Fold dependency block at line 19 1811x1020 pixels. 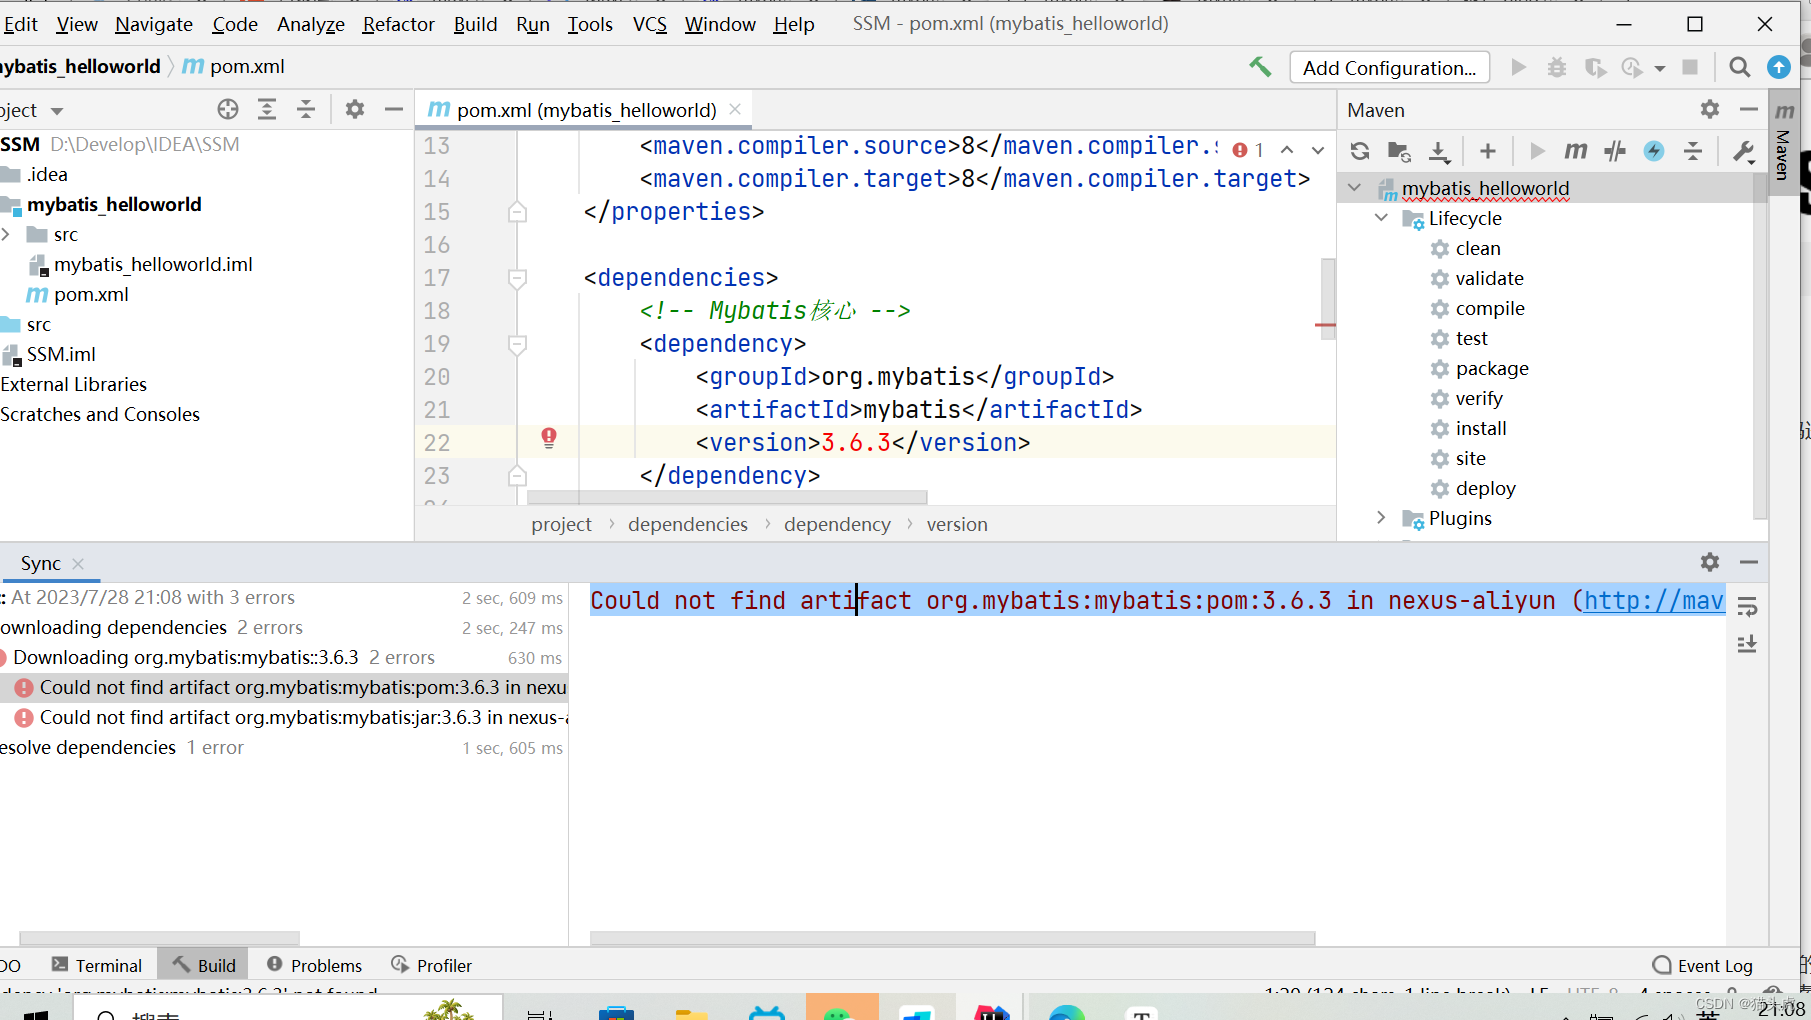point(517,344)
